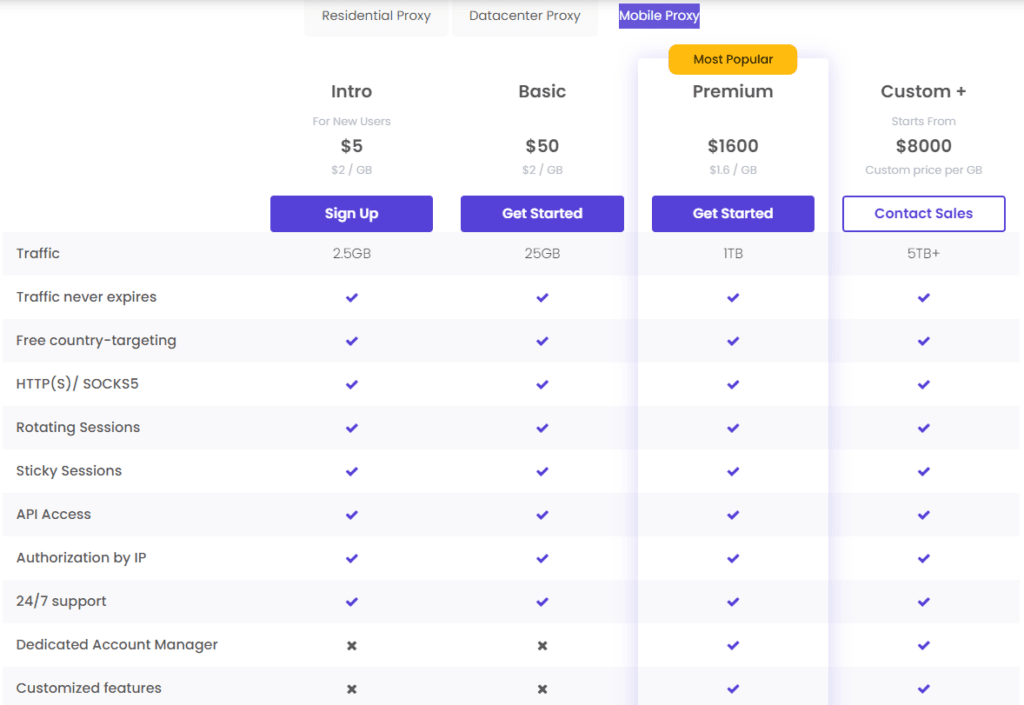Click Premium checkmark for API Access
The image size is (1024, 705).
733,515
